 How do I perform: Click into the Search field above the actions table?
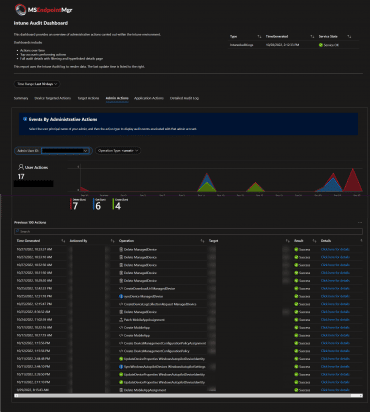pos(188,231)
